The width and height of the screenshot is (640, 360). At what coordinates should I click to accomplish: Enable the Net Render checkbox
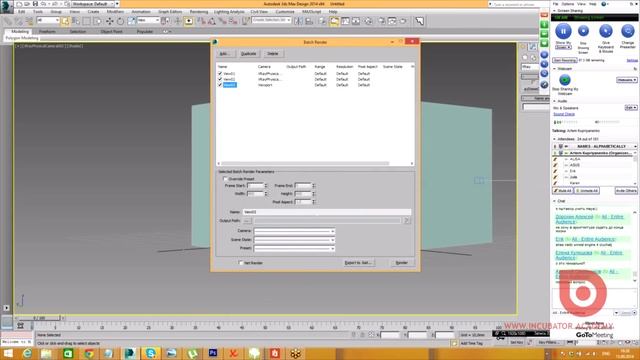pos(241,263)
